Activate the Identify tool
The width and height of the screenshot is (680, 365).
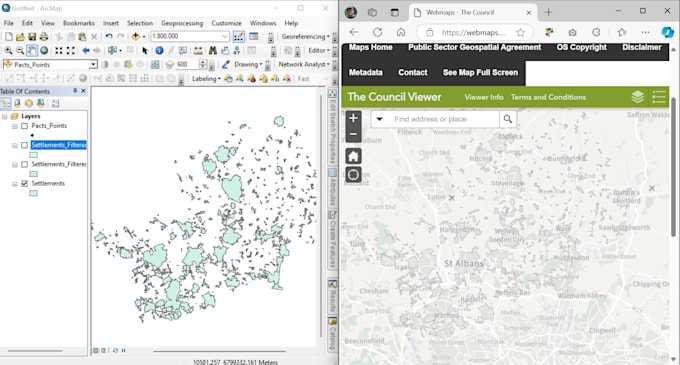pyautogui.click(x=159, y=50)
